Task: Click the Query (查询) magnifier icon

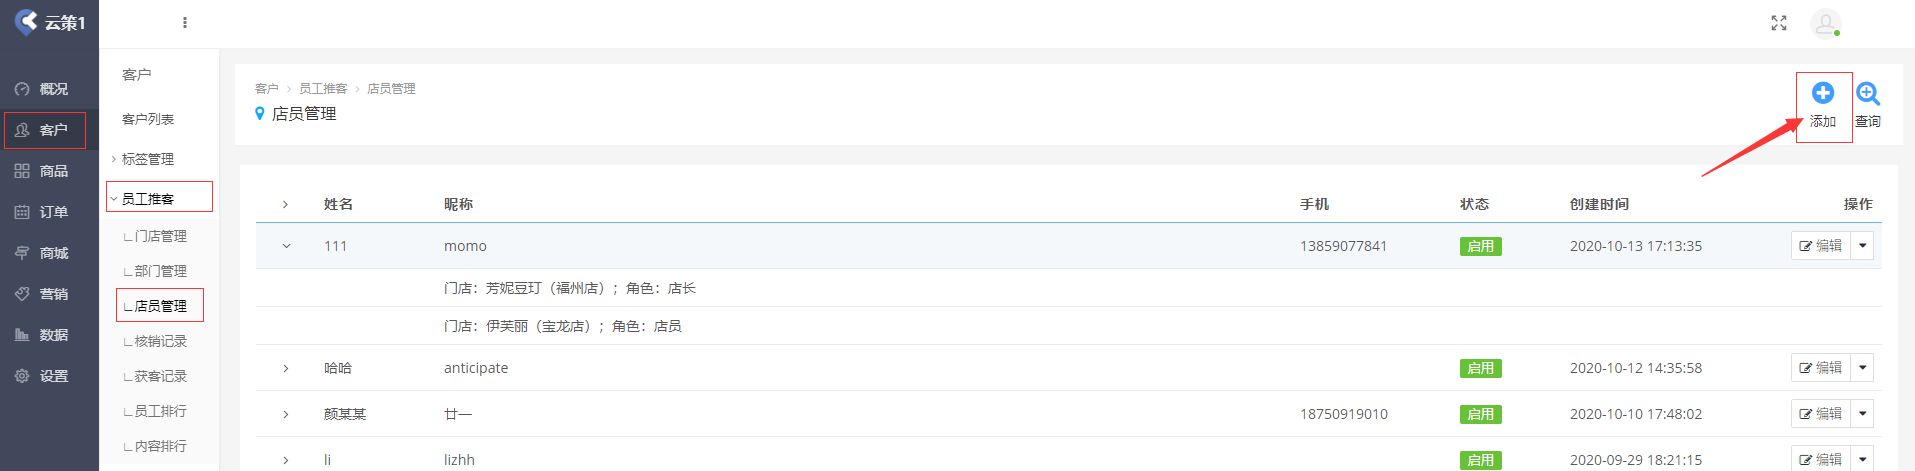Action: 1867,94
